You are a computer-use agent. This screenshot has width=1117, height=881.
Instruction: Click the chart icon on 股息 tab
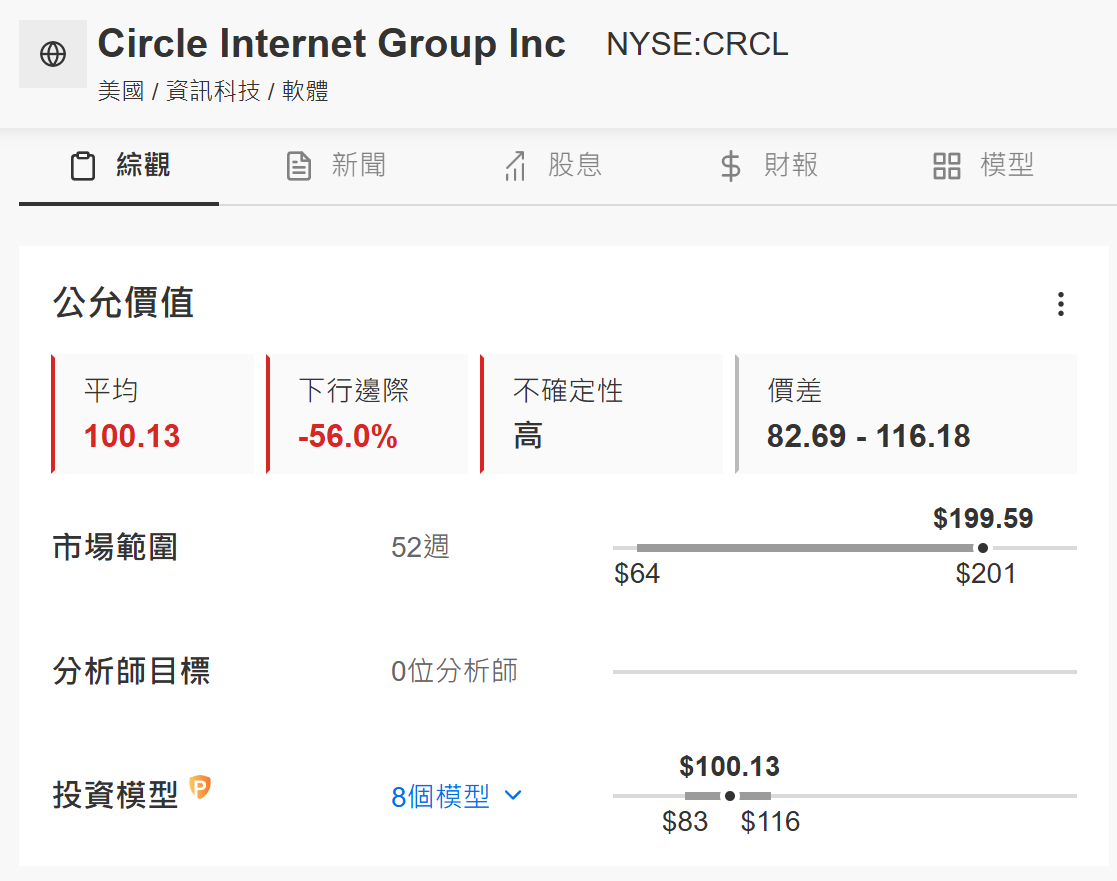(x=515, y=166)
